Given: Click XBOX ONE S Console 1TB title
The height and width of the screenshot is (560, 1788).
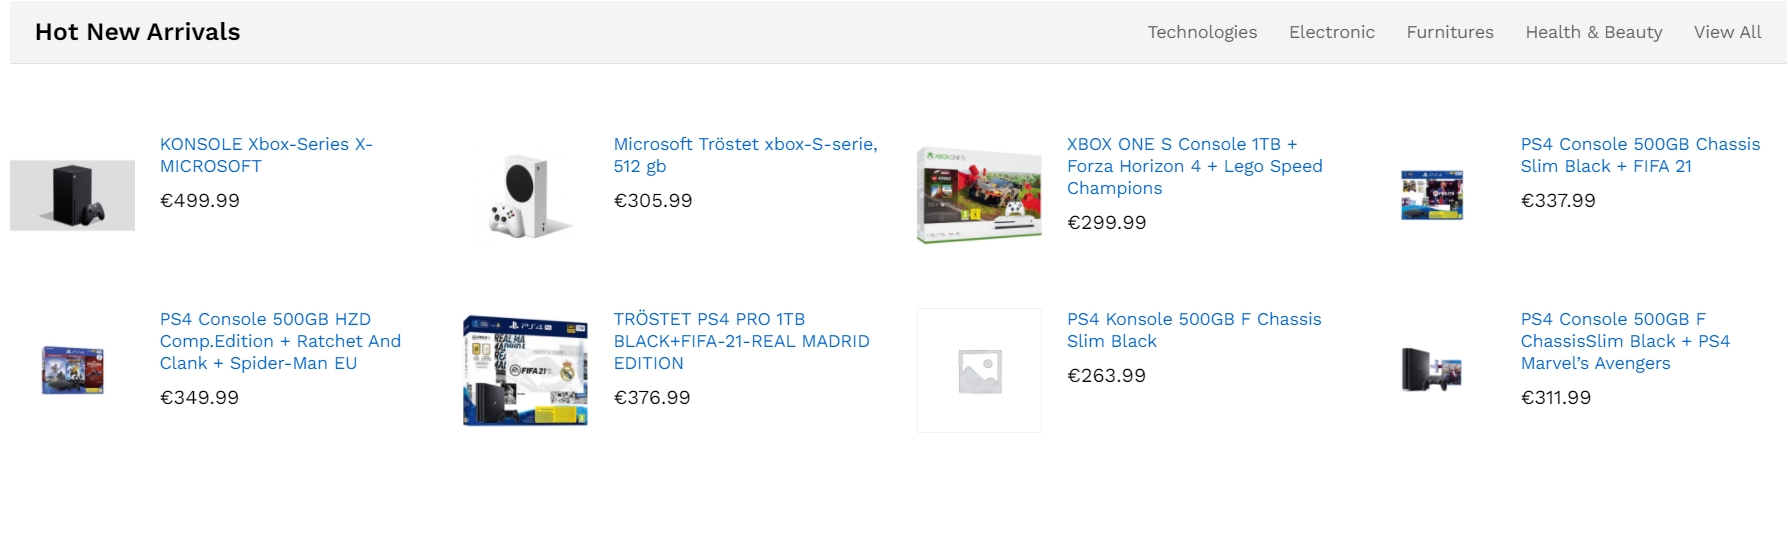Looking at the screenshot, I should [1194, 166].
